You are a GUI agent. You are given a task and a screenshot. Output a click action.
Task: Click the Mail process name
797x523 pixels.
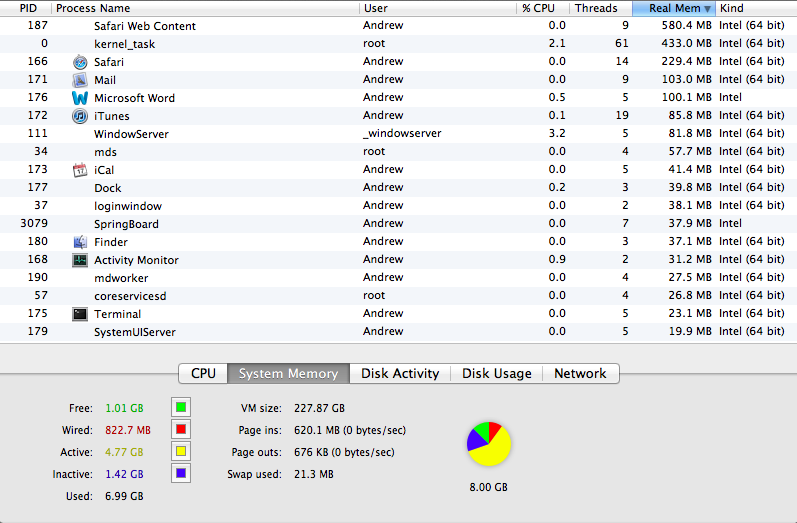pos(105,80)
